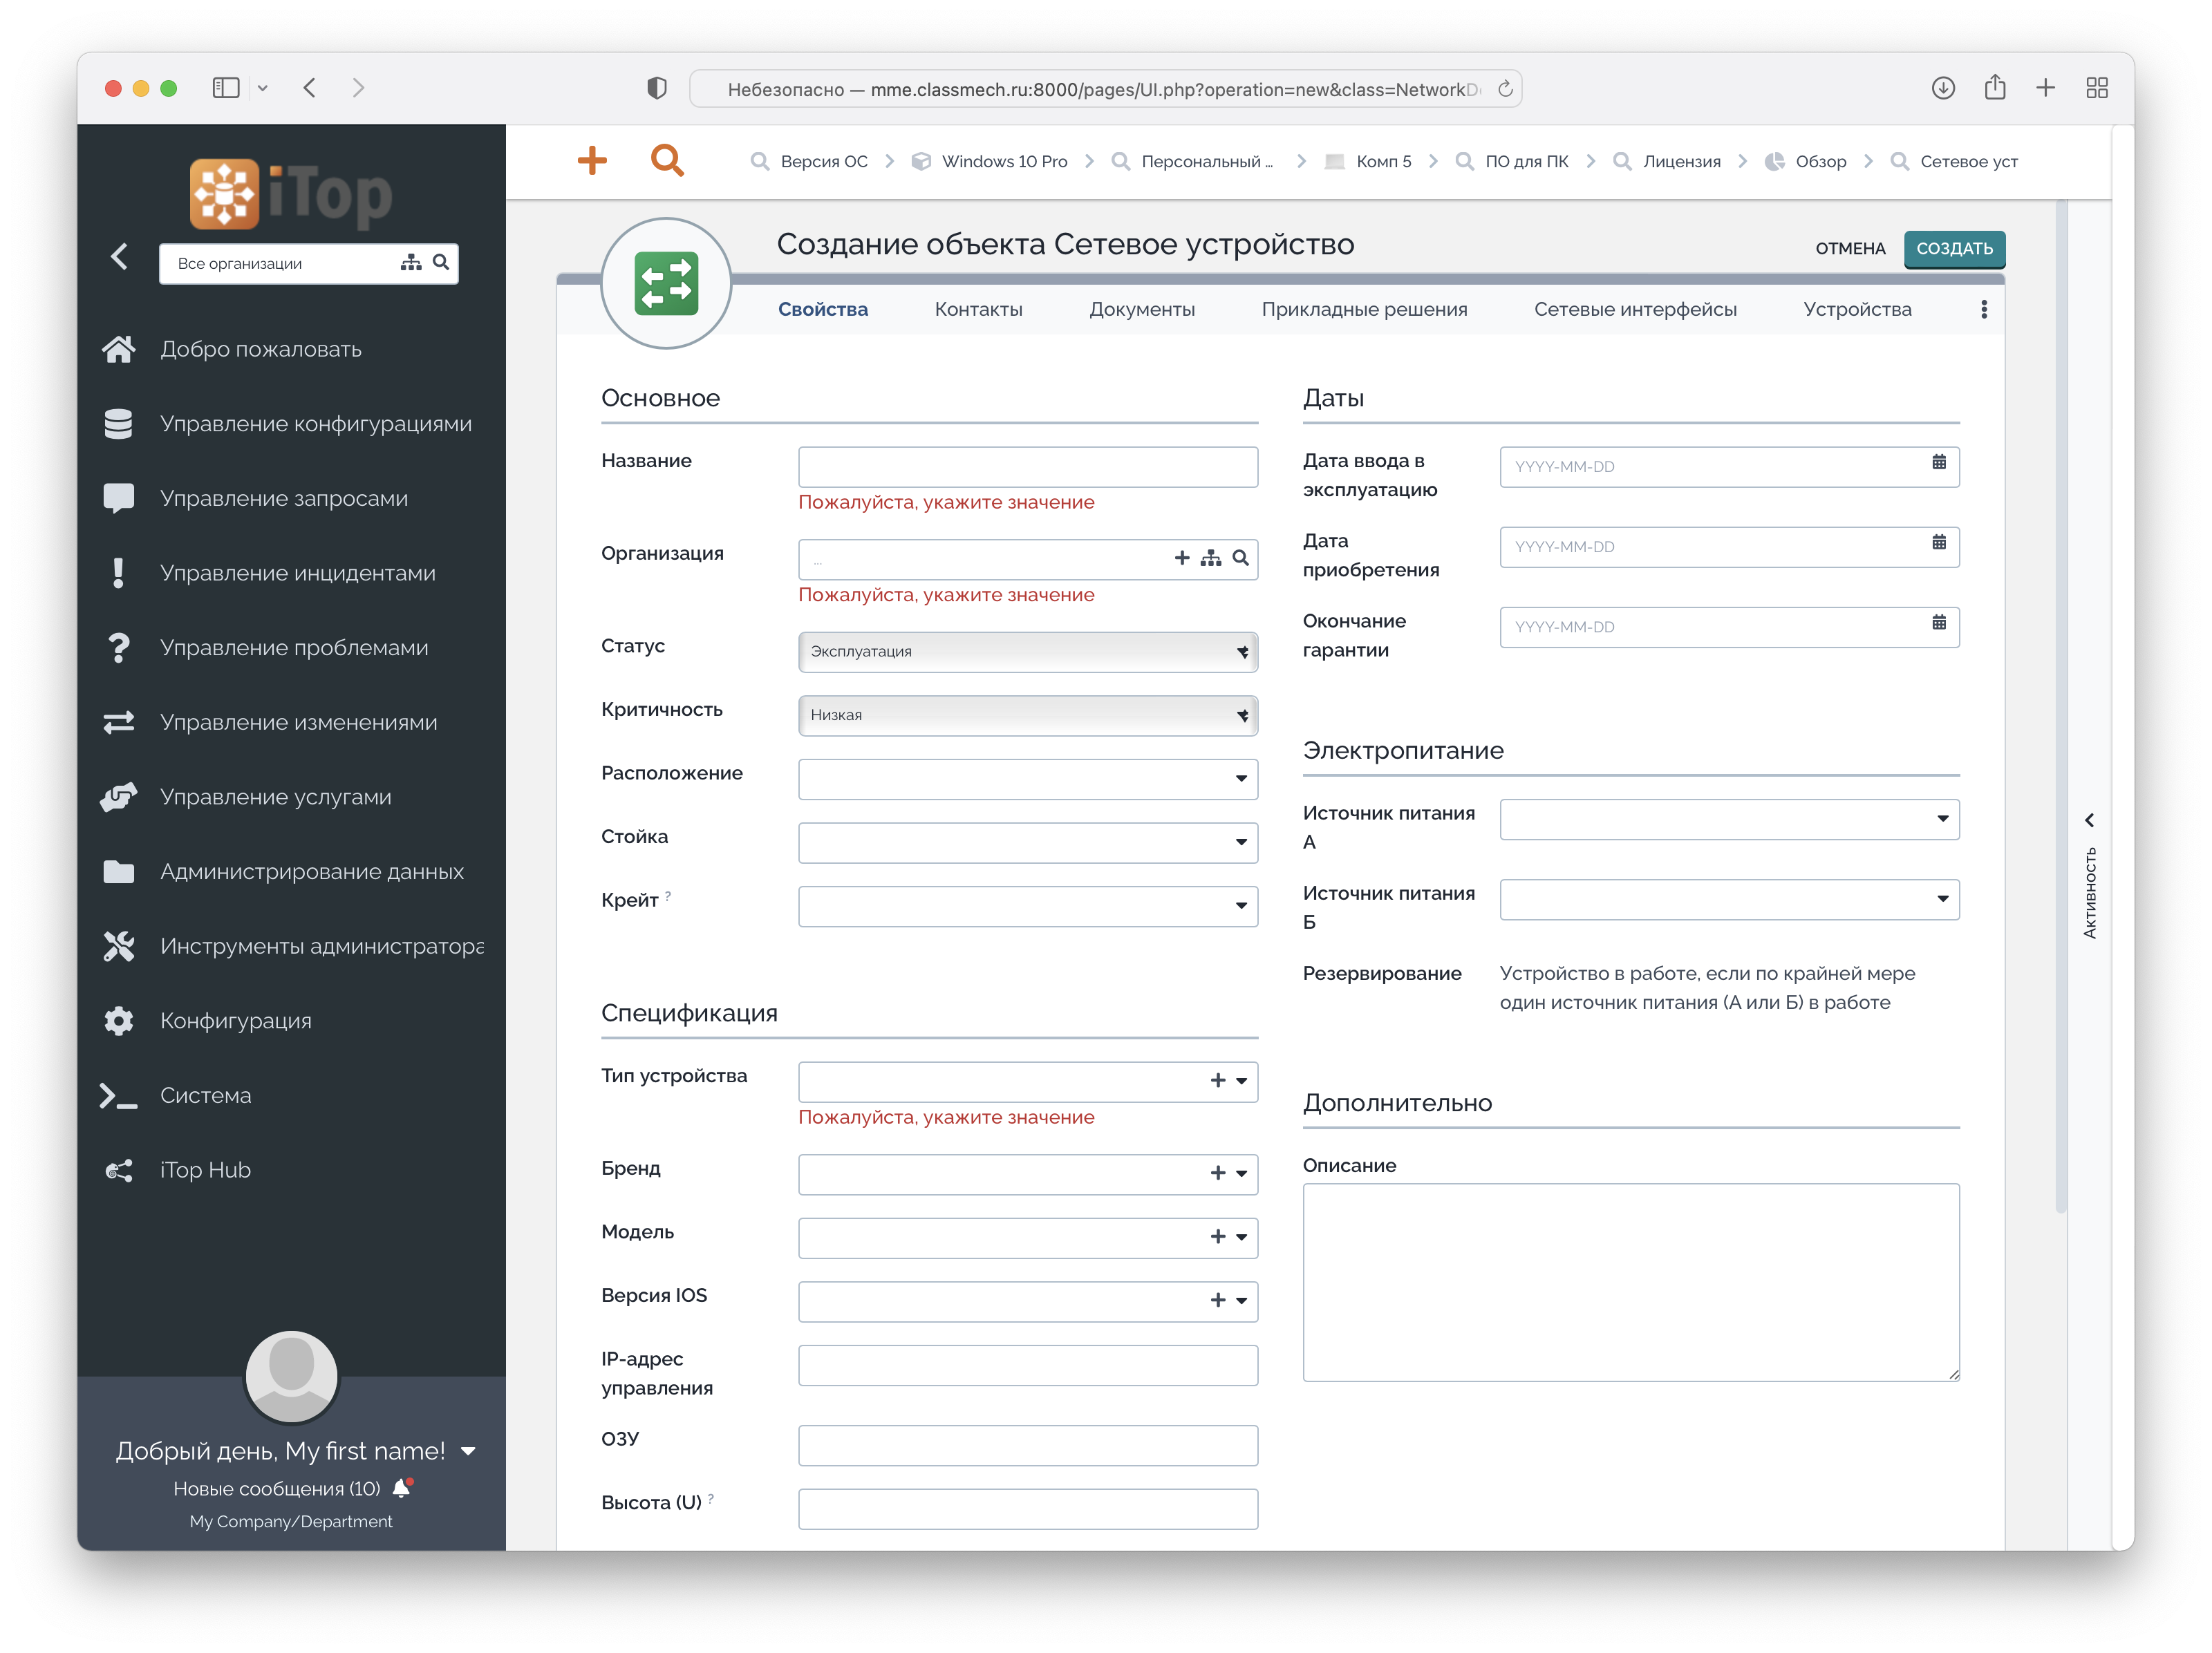Expand the user menu arrow beside My first name

tap(468, 1451)
